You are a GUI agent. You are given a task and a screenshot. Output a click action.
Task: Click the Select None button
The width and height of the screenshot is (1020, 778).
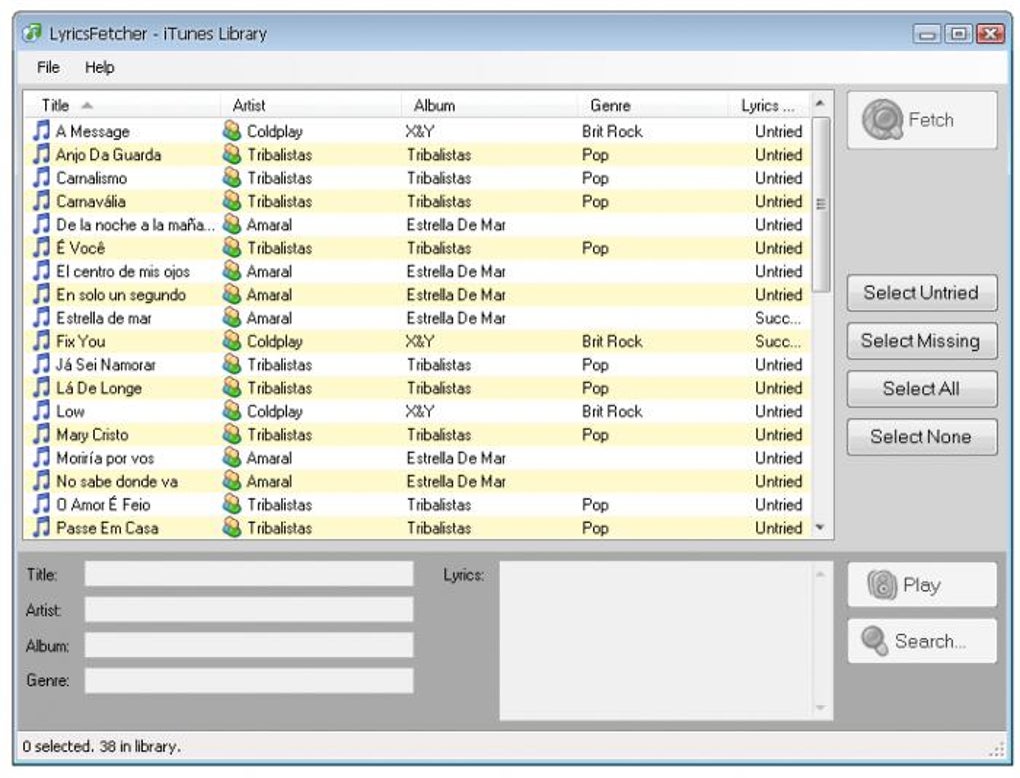pyautogui.click(x=922, y=436)
